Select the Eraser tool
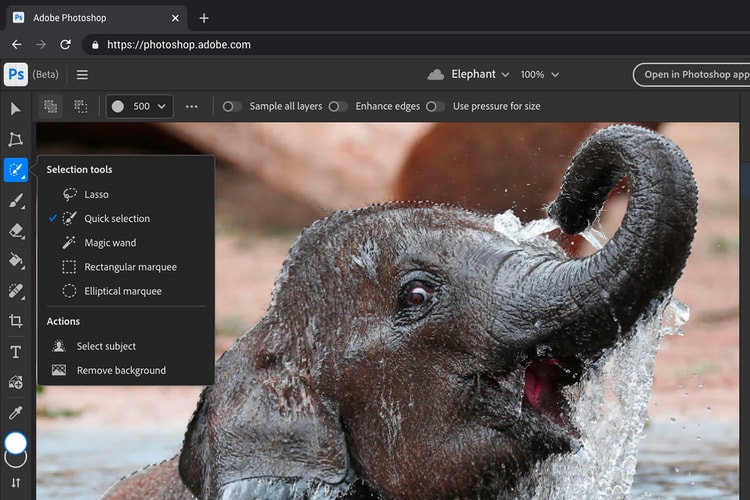This screenshot has width=750, height=500. 16,231
